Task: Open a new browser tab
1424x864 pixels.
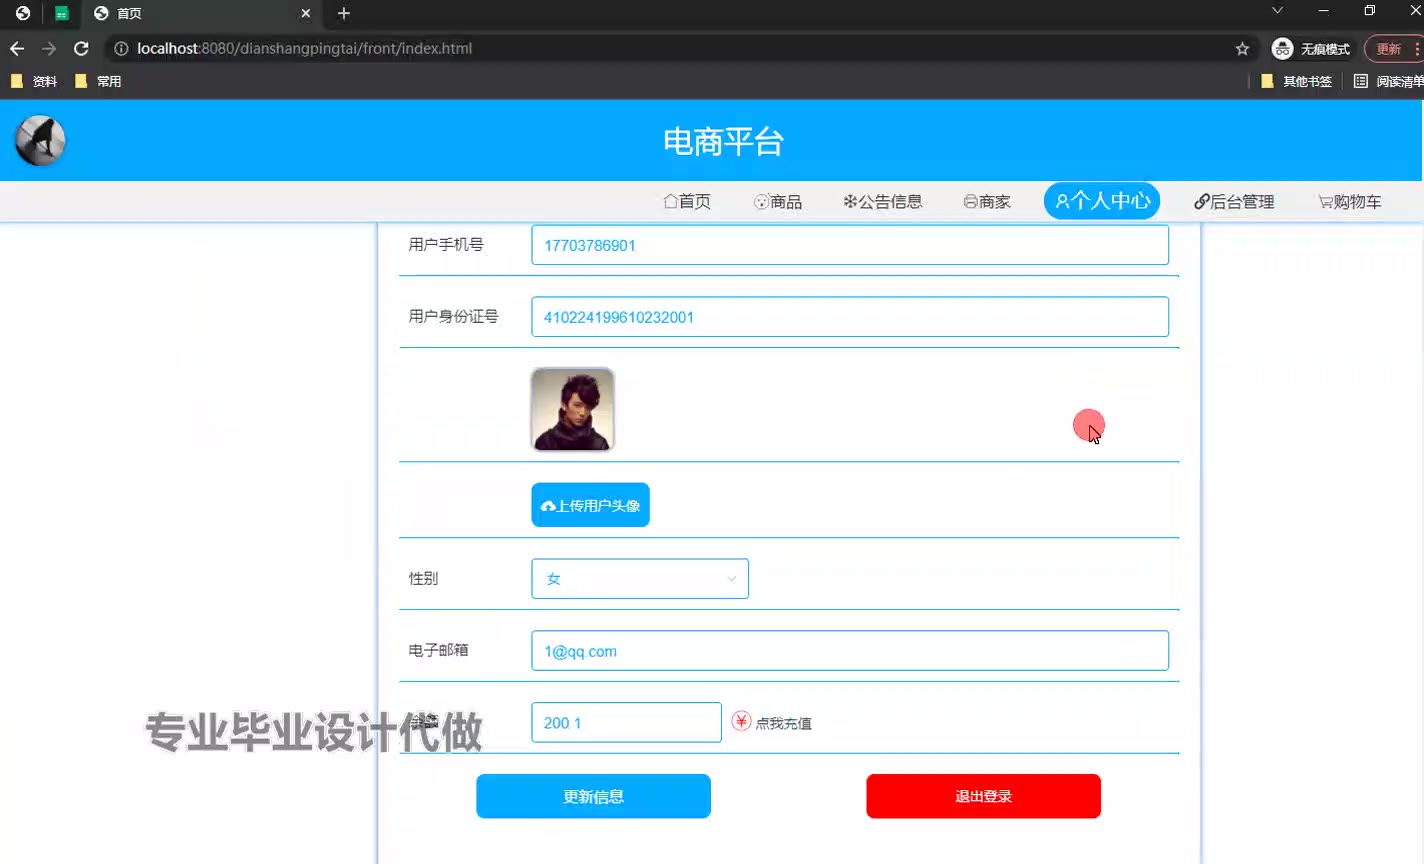Action: (x=344, y=13)
